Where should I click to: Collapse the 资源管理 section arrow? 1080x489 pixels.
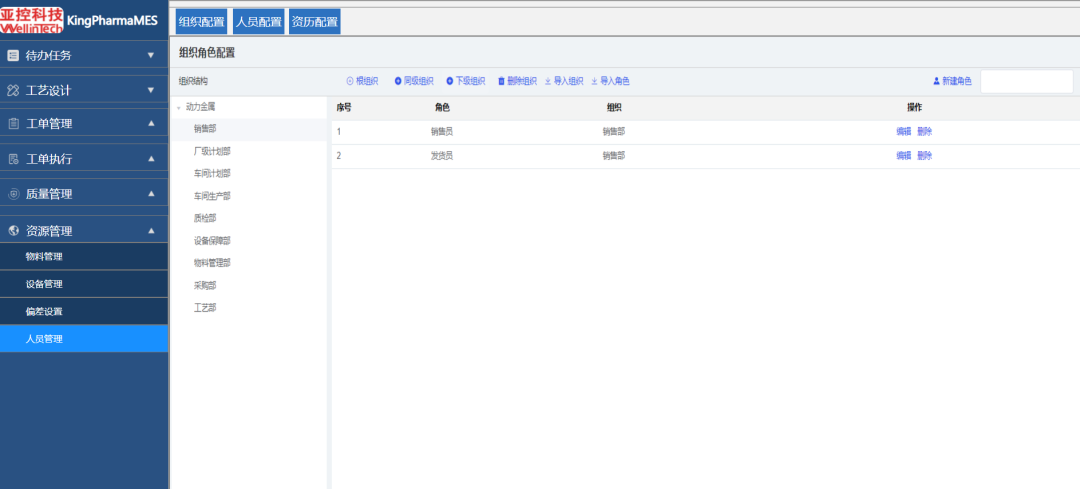click(151, 231)
